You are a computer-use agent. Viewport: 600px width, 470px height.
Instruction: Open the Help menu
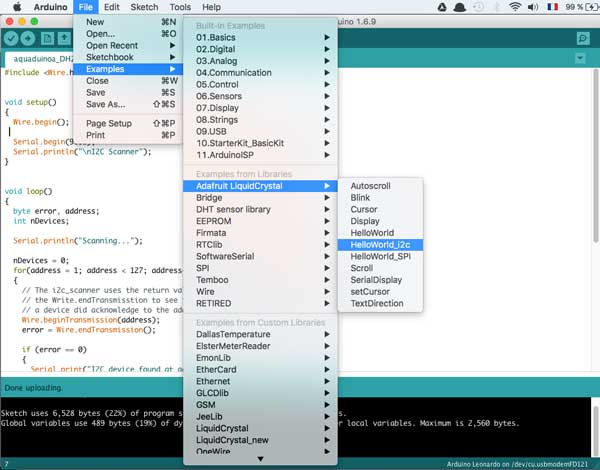coord(211,7)
